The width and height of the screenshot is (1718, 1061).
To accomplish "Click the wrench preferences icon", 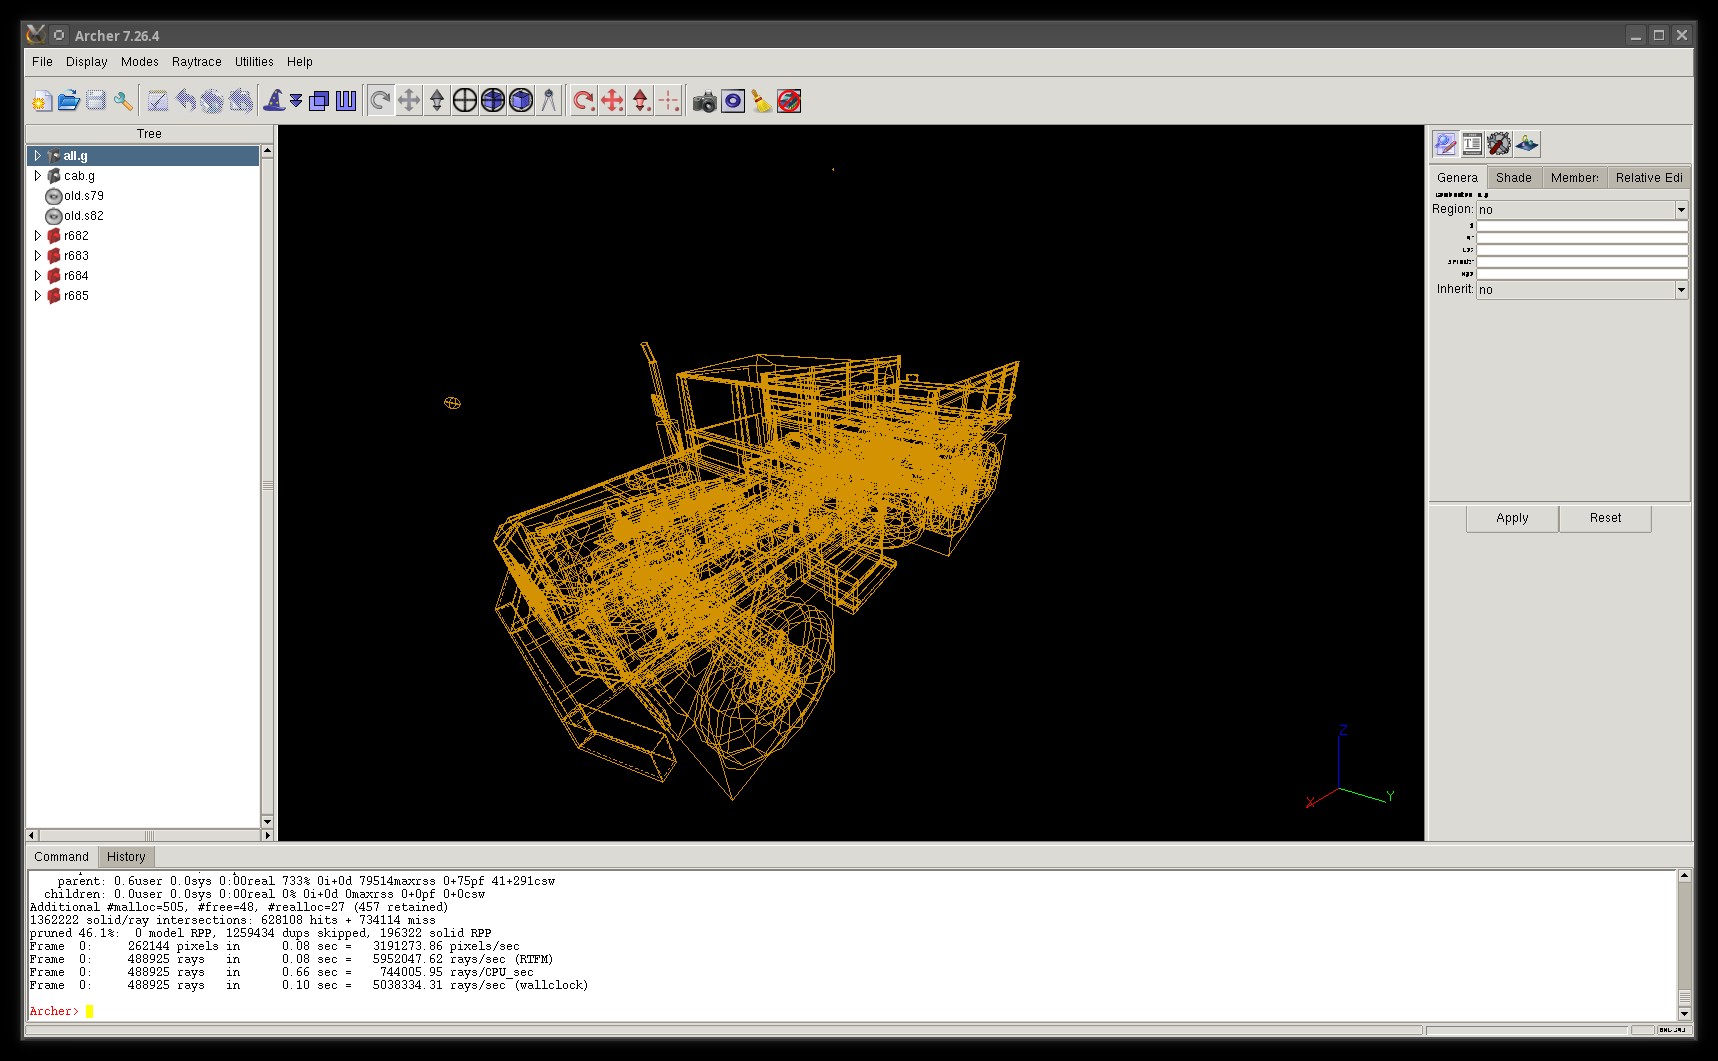I will point(123,101).
